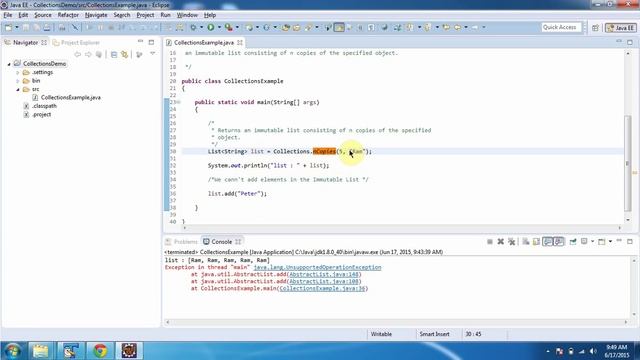This screenshot has width=640, height=360.
Task: Maximize the Console view
Action: tap(630, 242)
